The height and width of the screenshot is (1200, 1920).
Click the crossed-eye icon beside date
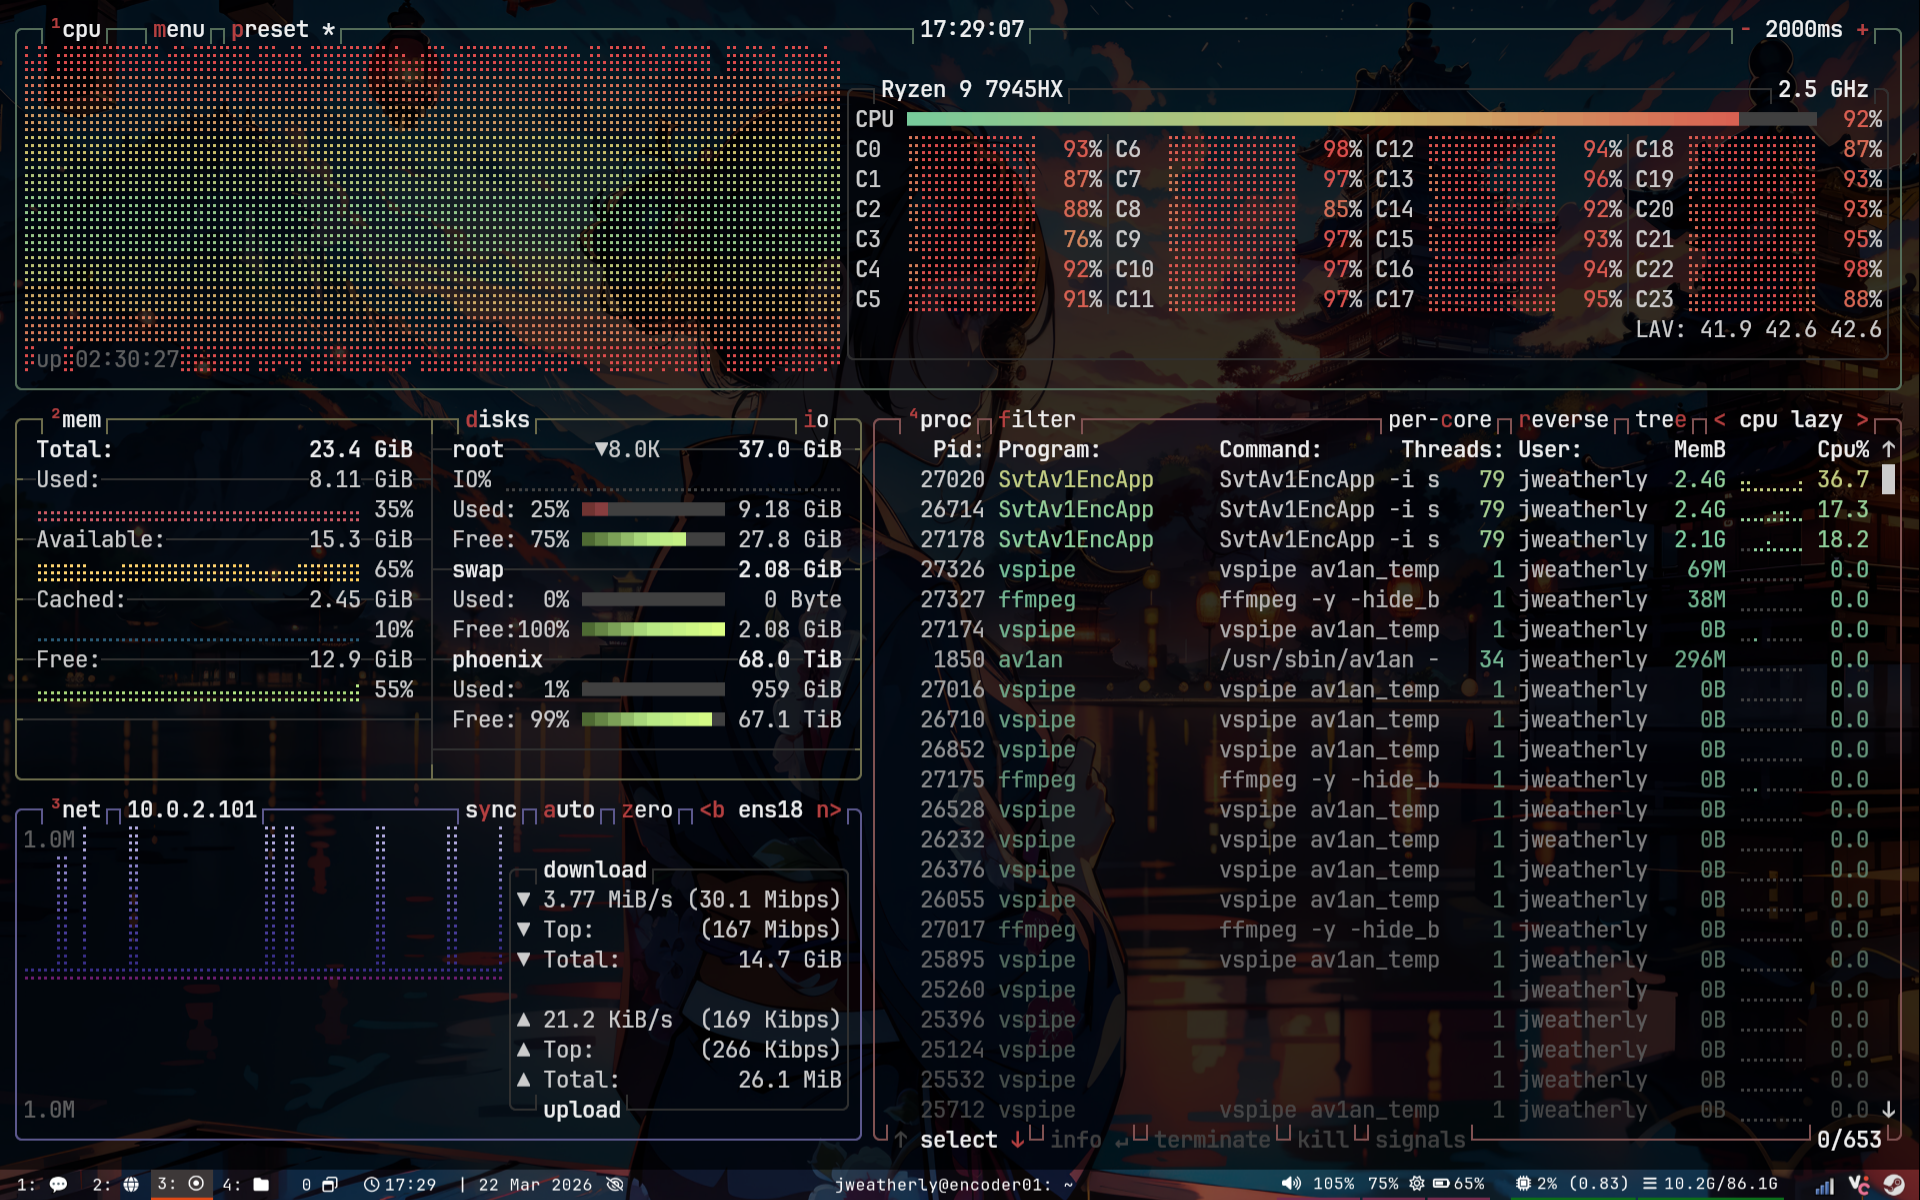click(x=616, y=1184)
